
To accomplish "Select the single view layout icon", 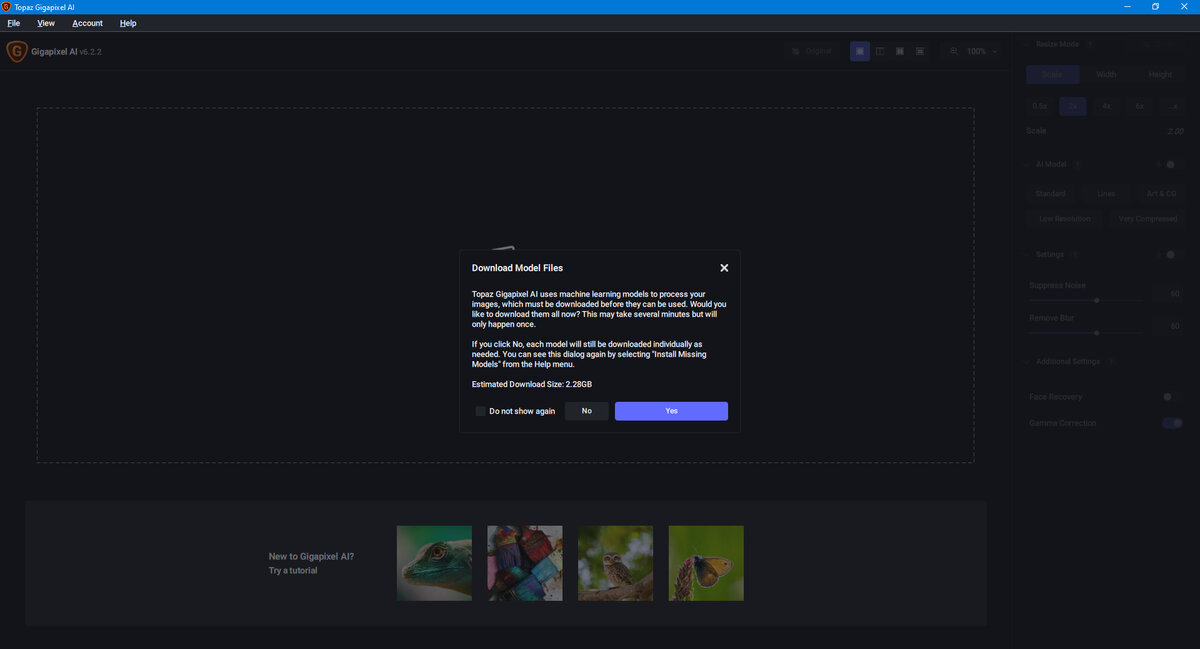I will (x=860, y=51).
